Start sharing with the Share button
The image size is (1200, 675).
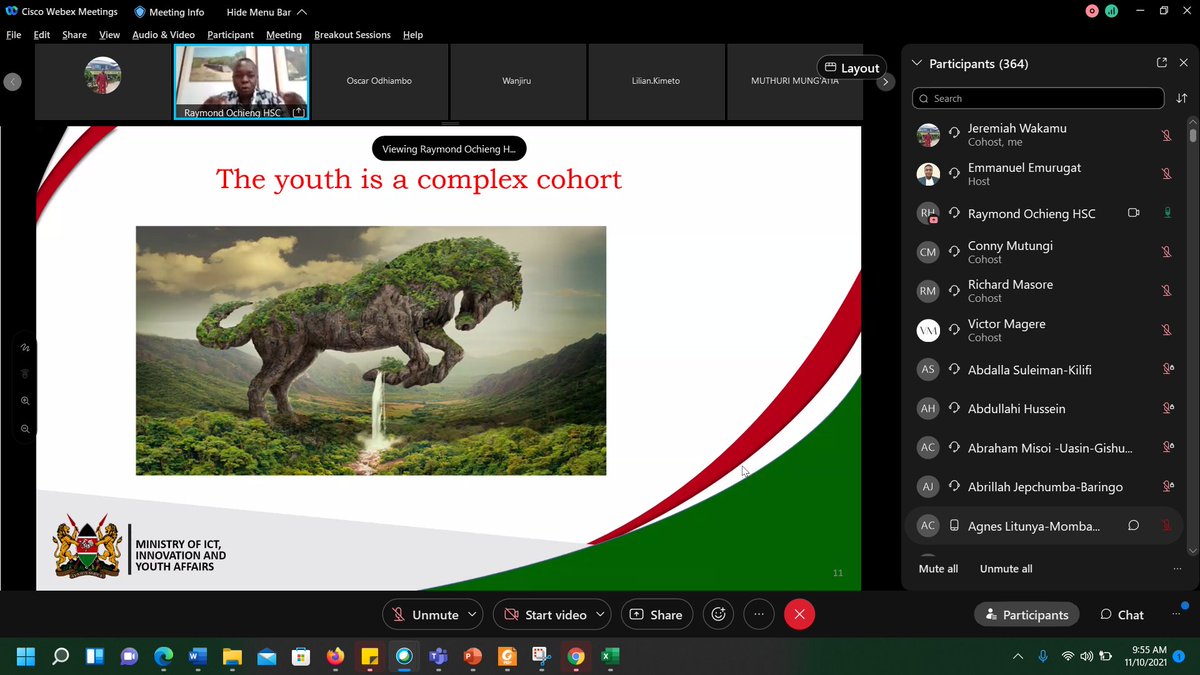pyautogui.click(x=656, y=614)
